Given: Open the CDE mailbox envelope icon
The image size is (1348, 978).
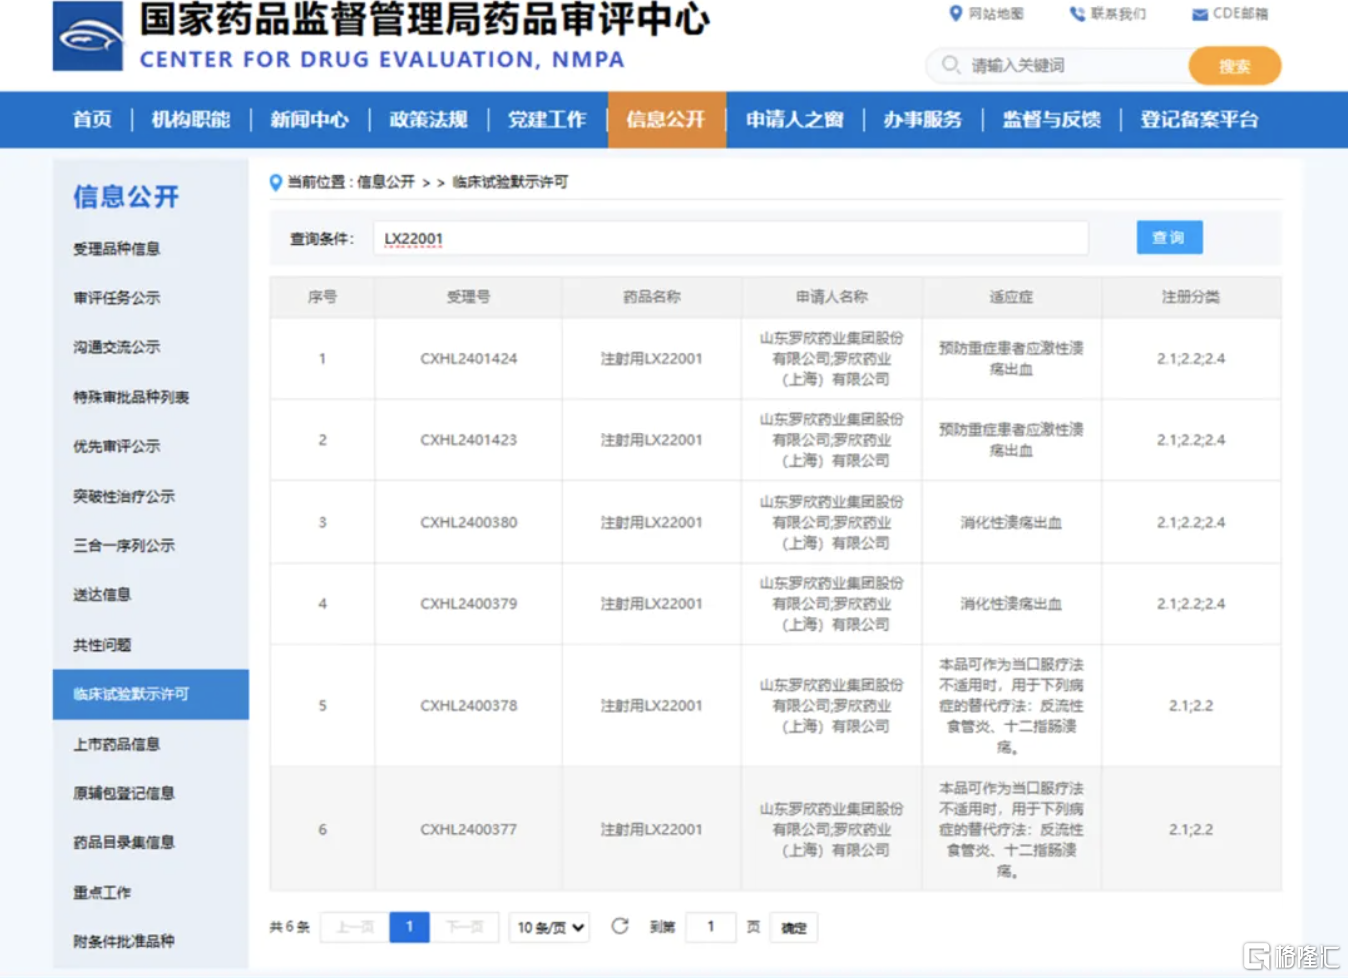Looking at the screenshot, I should pyautogui.click(x=1199, y=14).
